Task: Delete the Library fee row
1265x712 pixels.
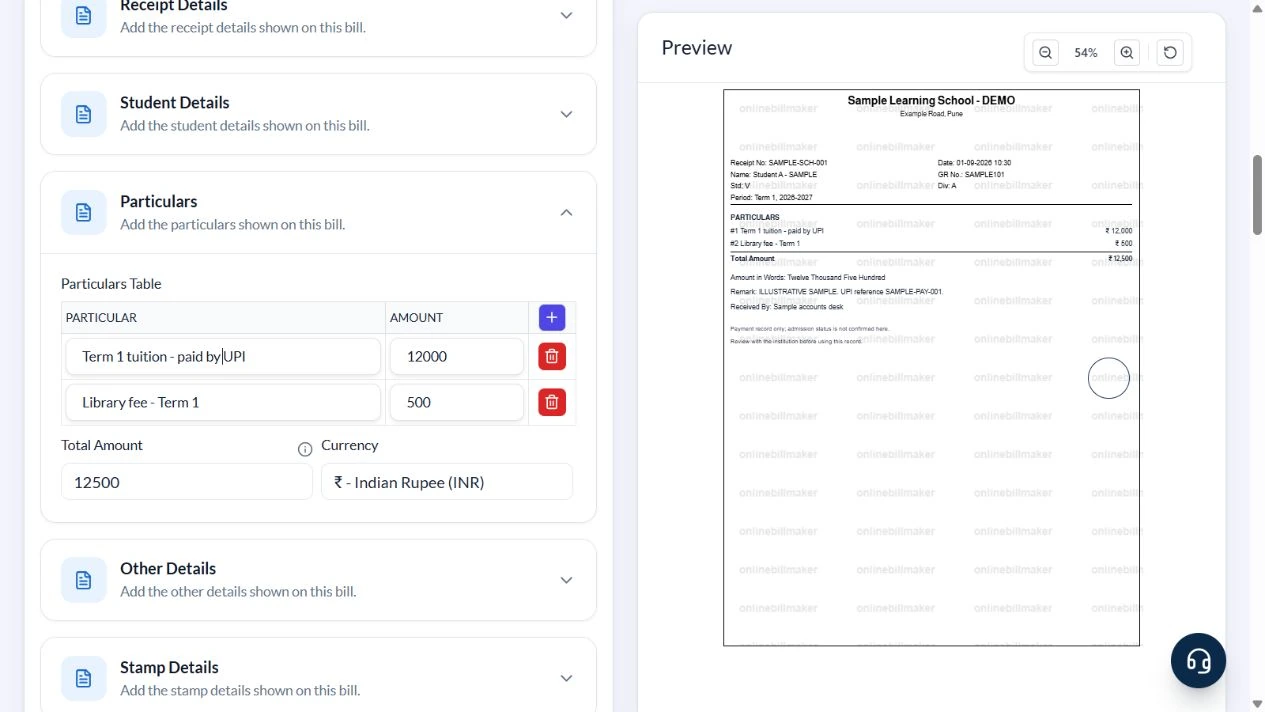Action: pos(551,402)
